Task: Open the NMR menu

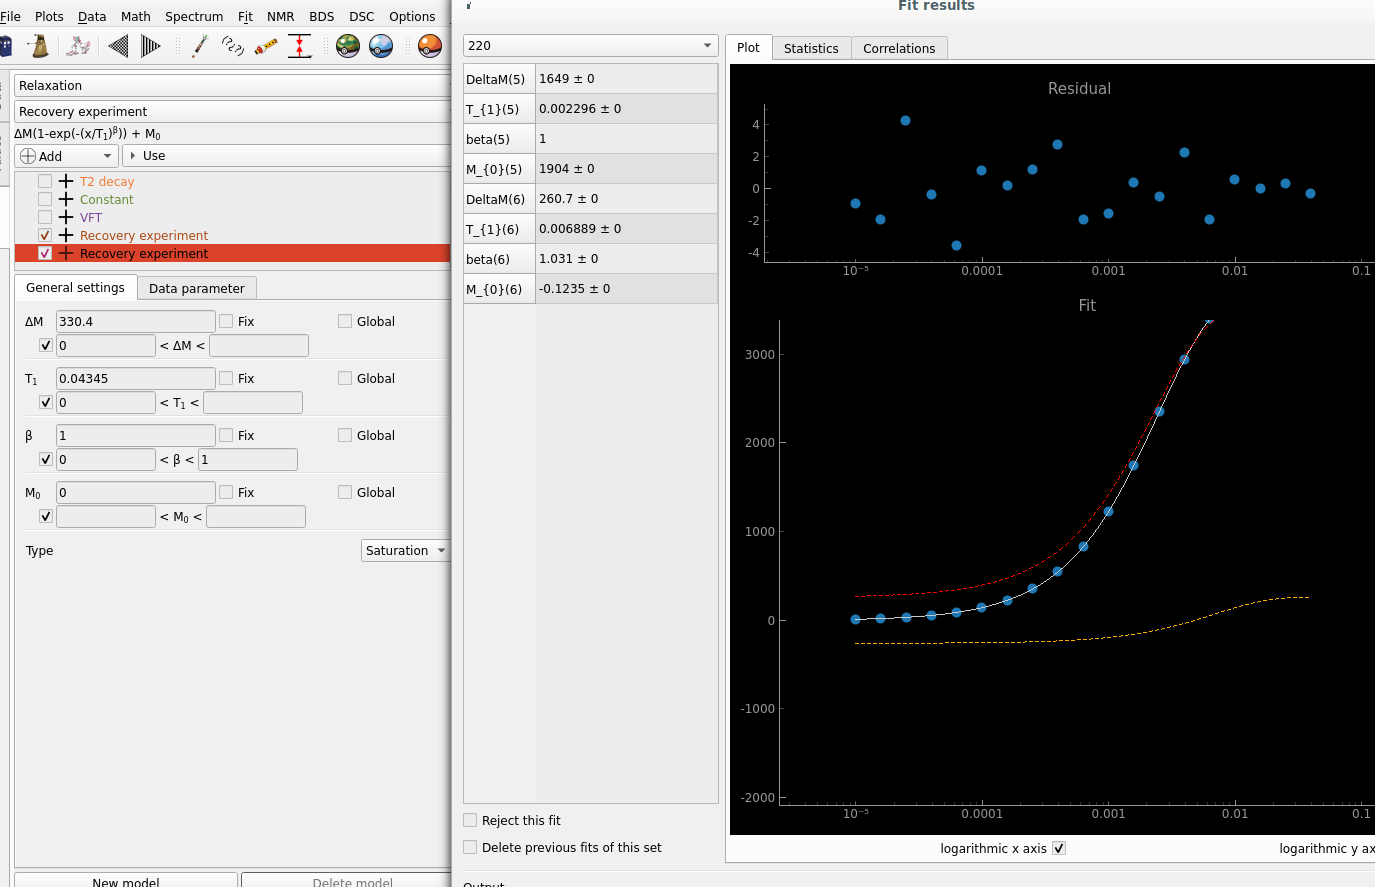Action: click(280, 17)
